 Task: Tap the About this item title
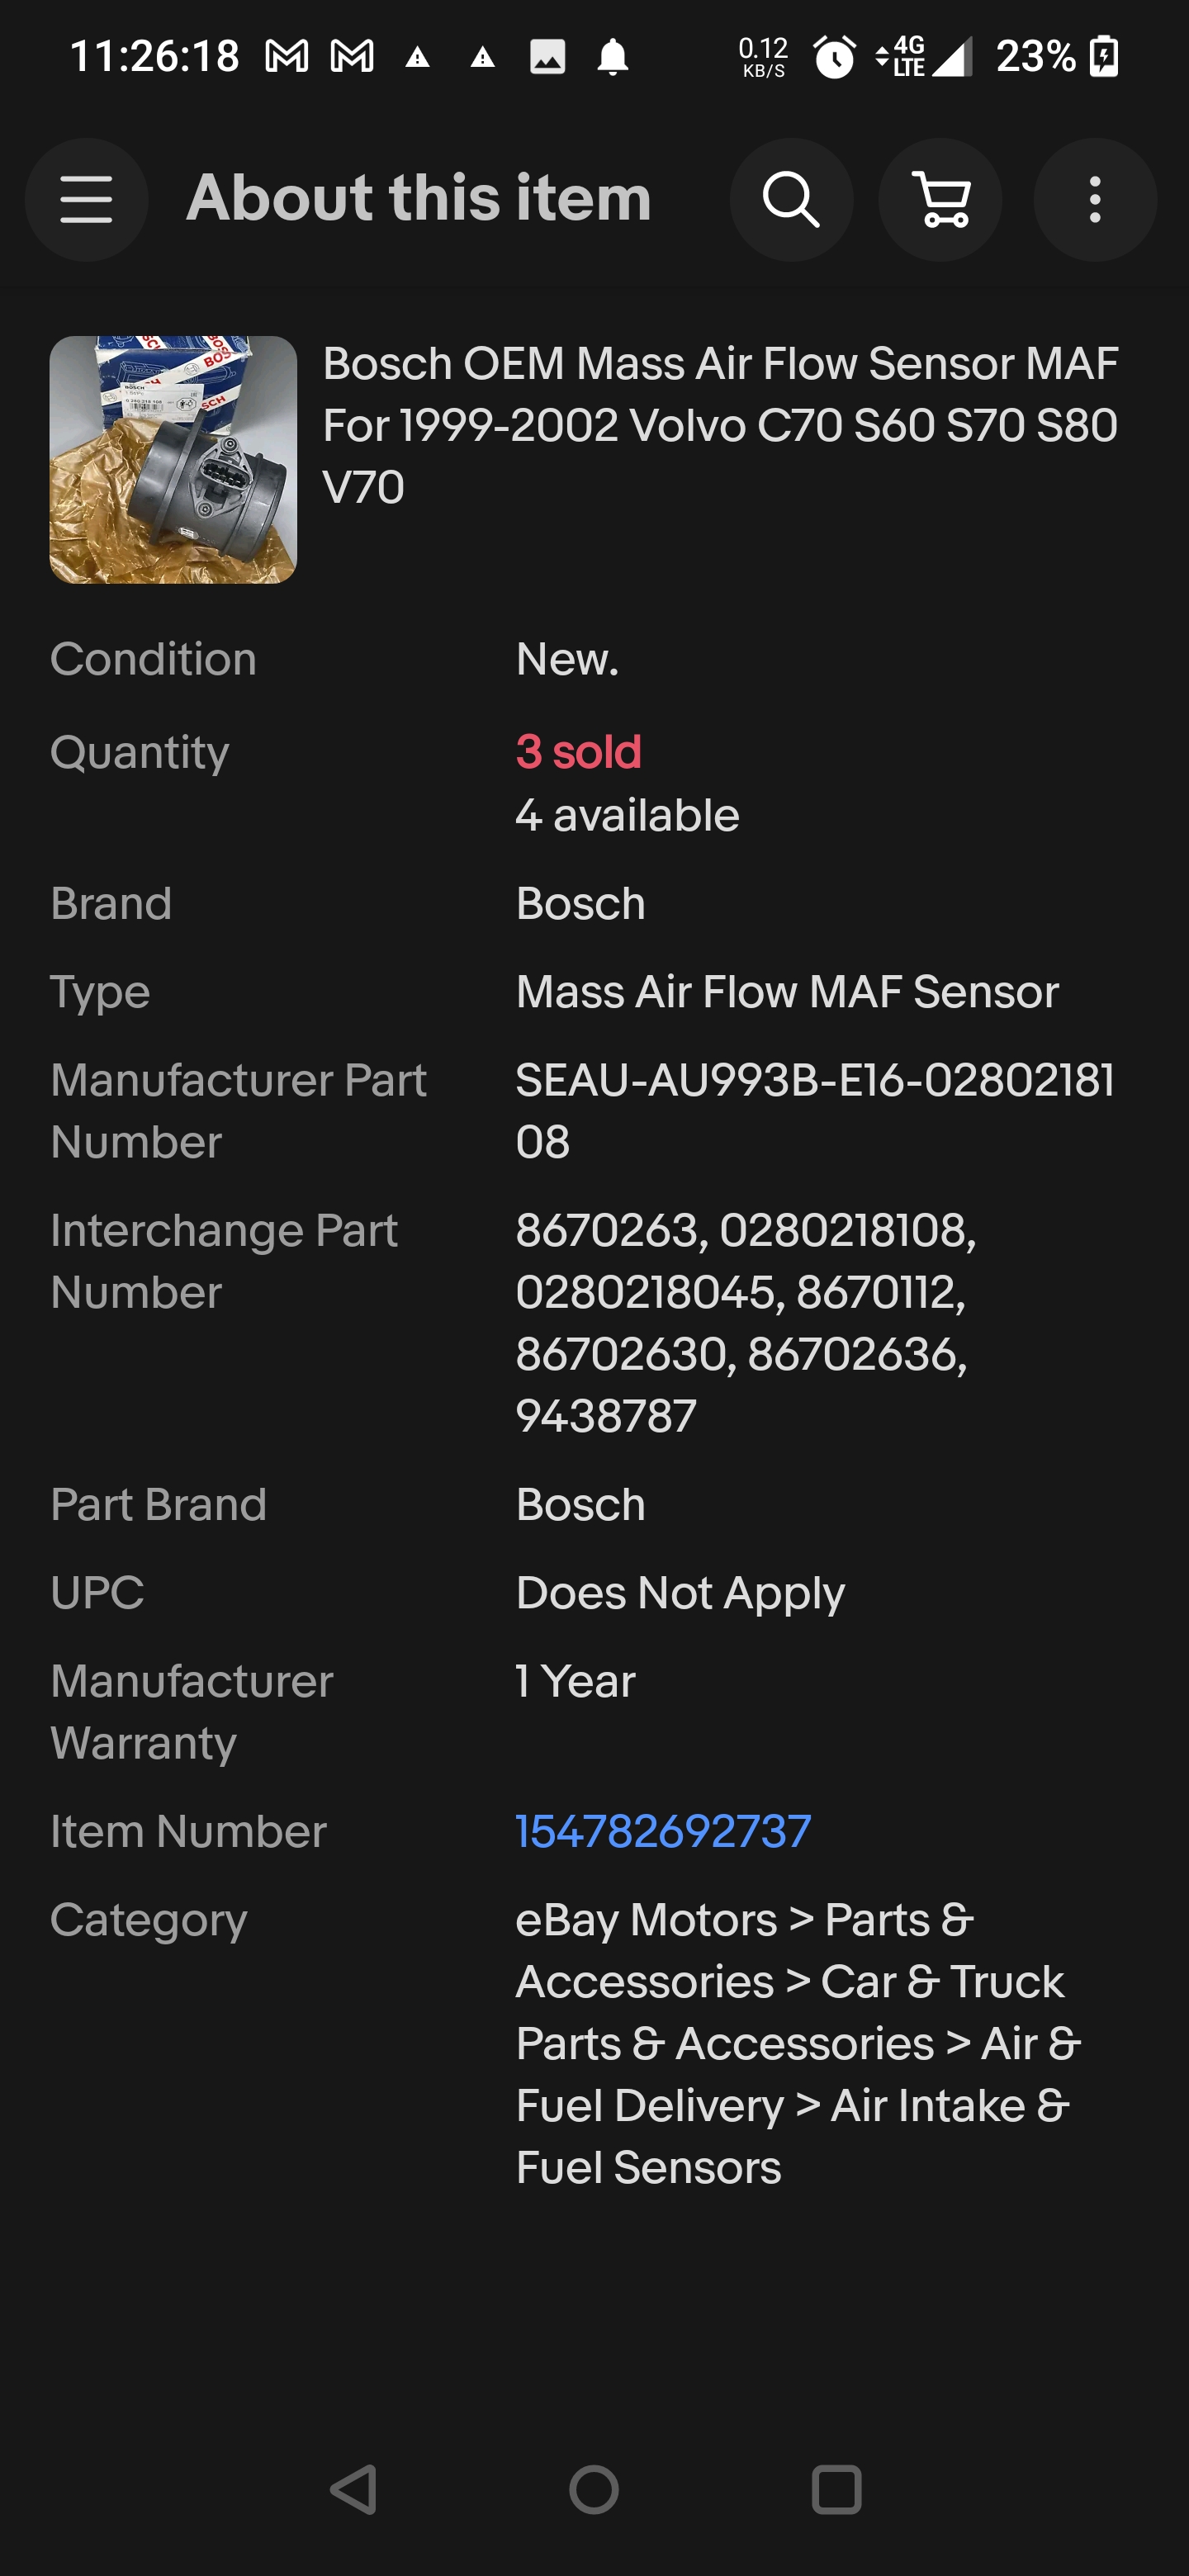(x=421, y=199)
